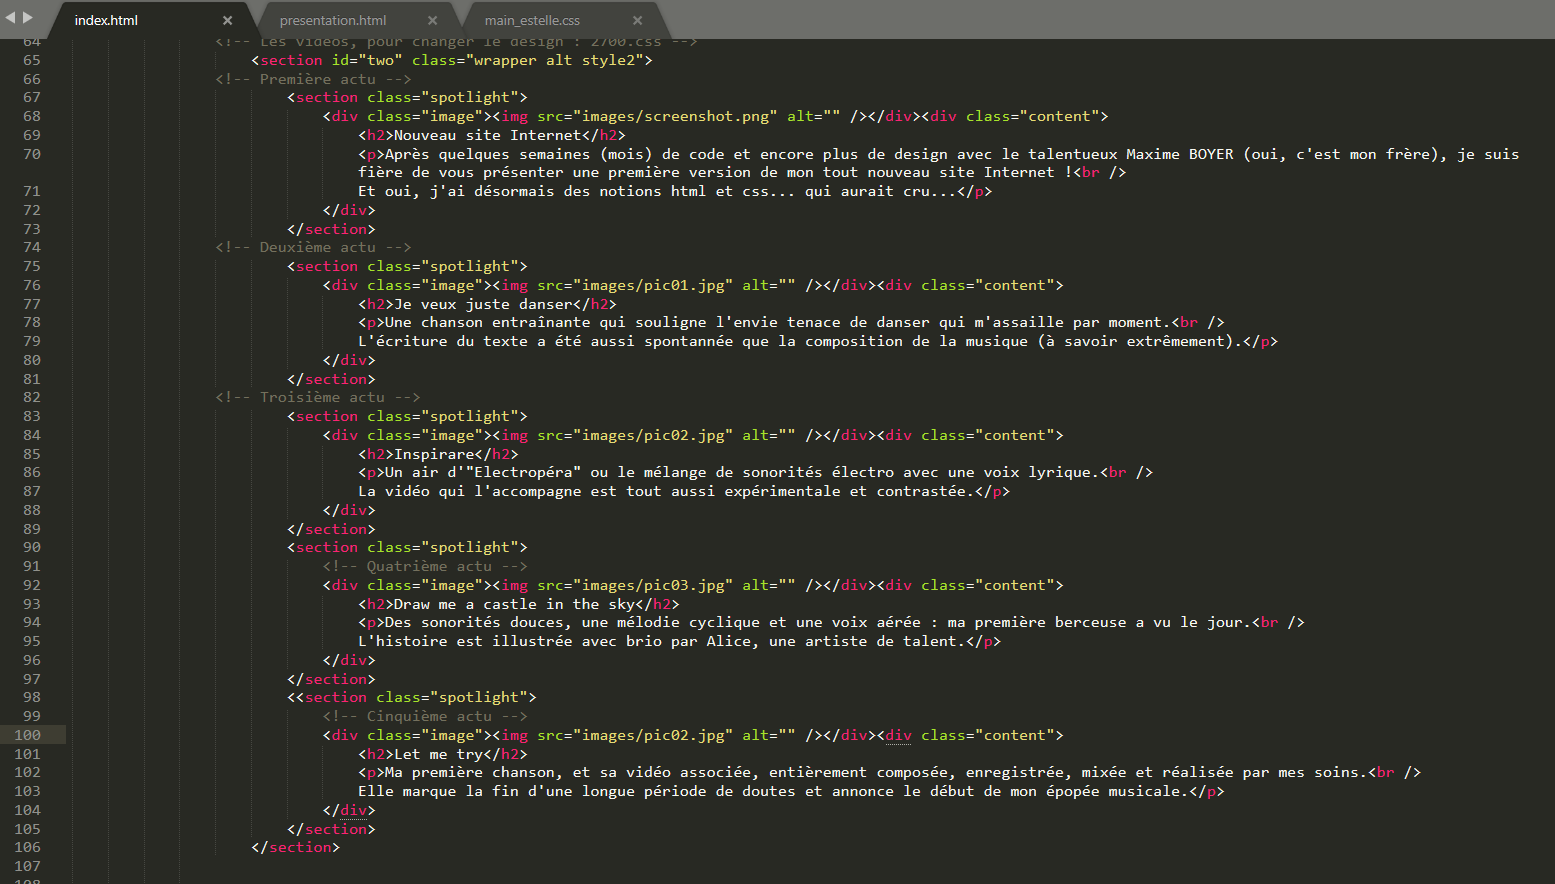Switch to the main_estelle.css tab
Screen dimensions: 1555x884
point(532,20)
